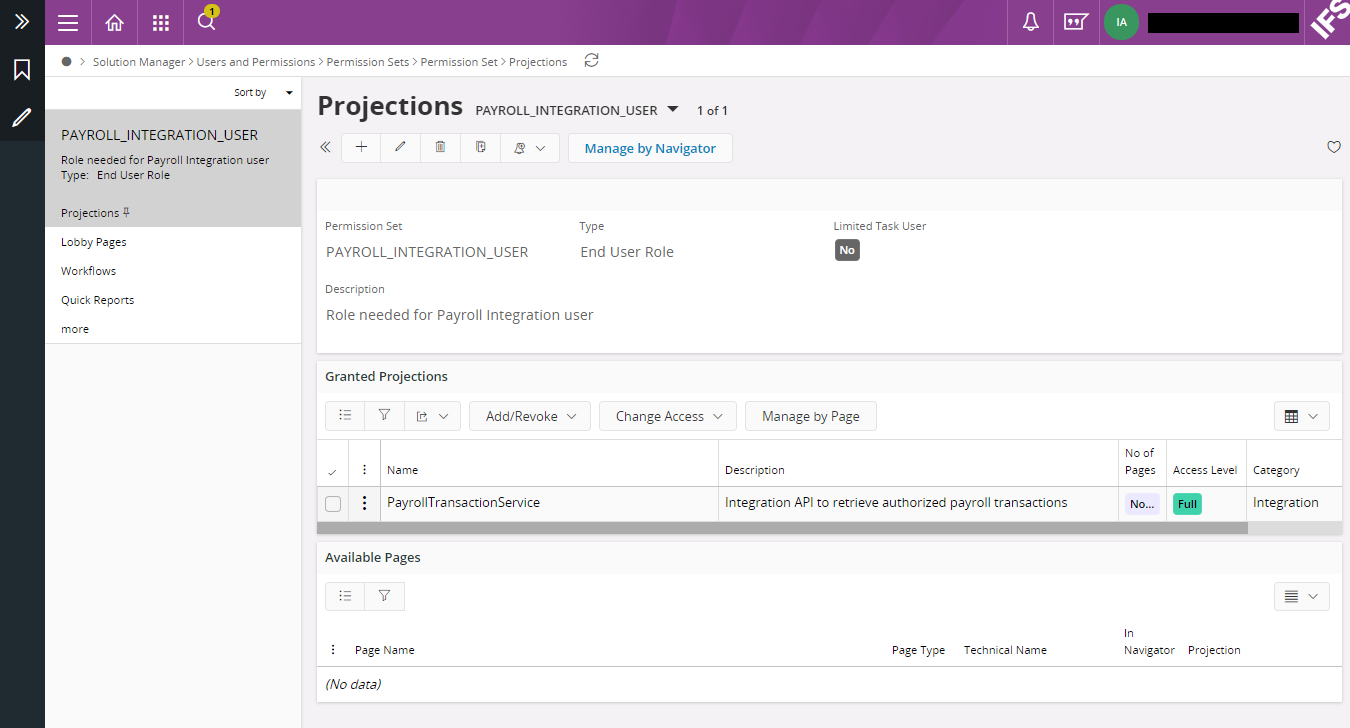Viewport: 1350px width, 728px height.
Task: Expand the left sidebar with double chevron
Action: click(22, 21)
